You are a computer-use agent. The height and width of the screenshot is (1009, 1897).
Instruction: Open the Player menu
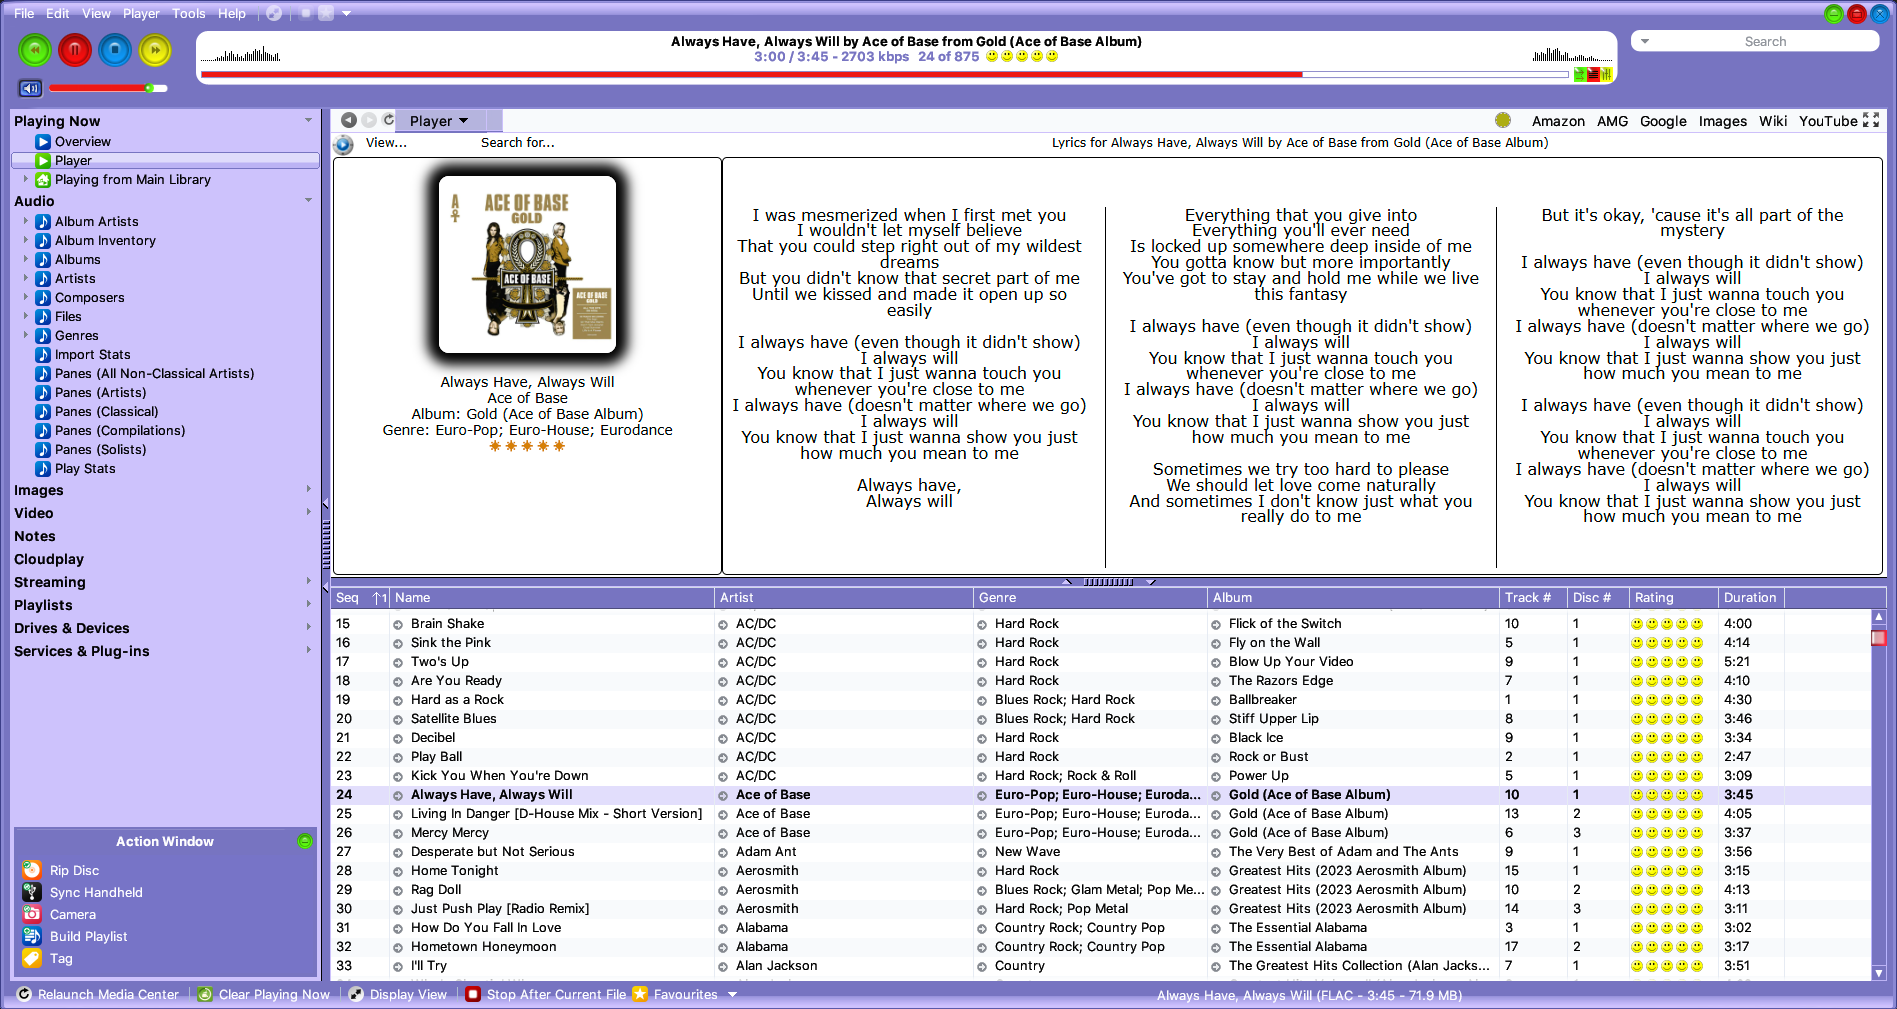click(x=141, y=13)
